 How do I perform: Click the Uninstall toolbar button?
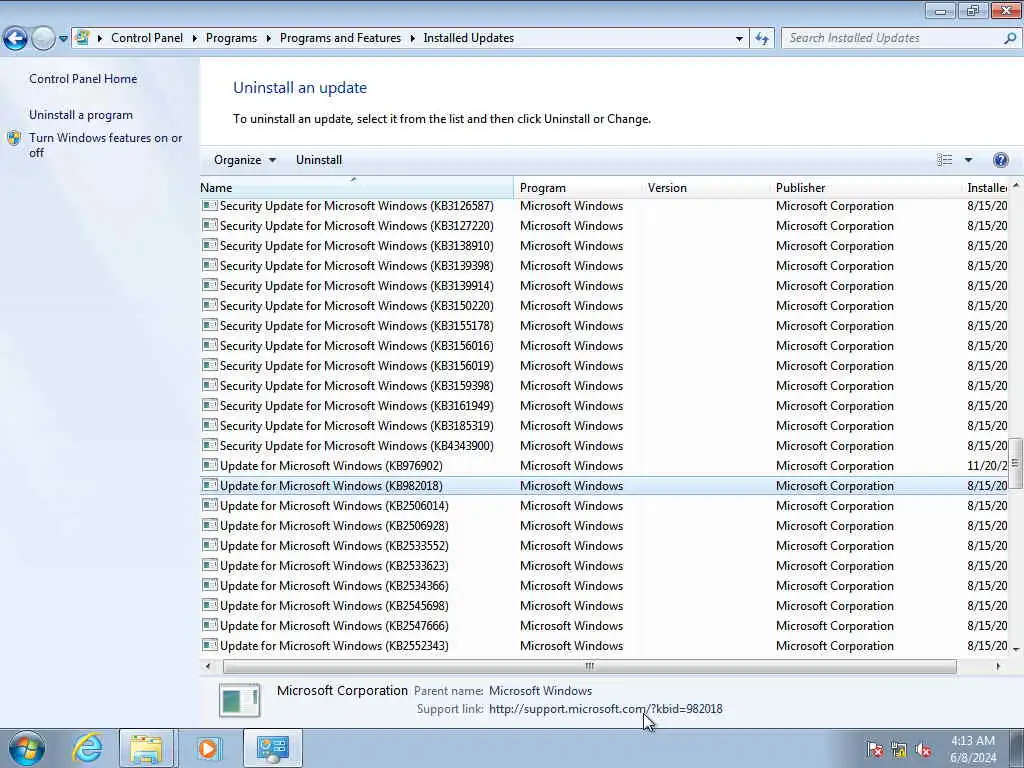tap(319, 160)
